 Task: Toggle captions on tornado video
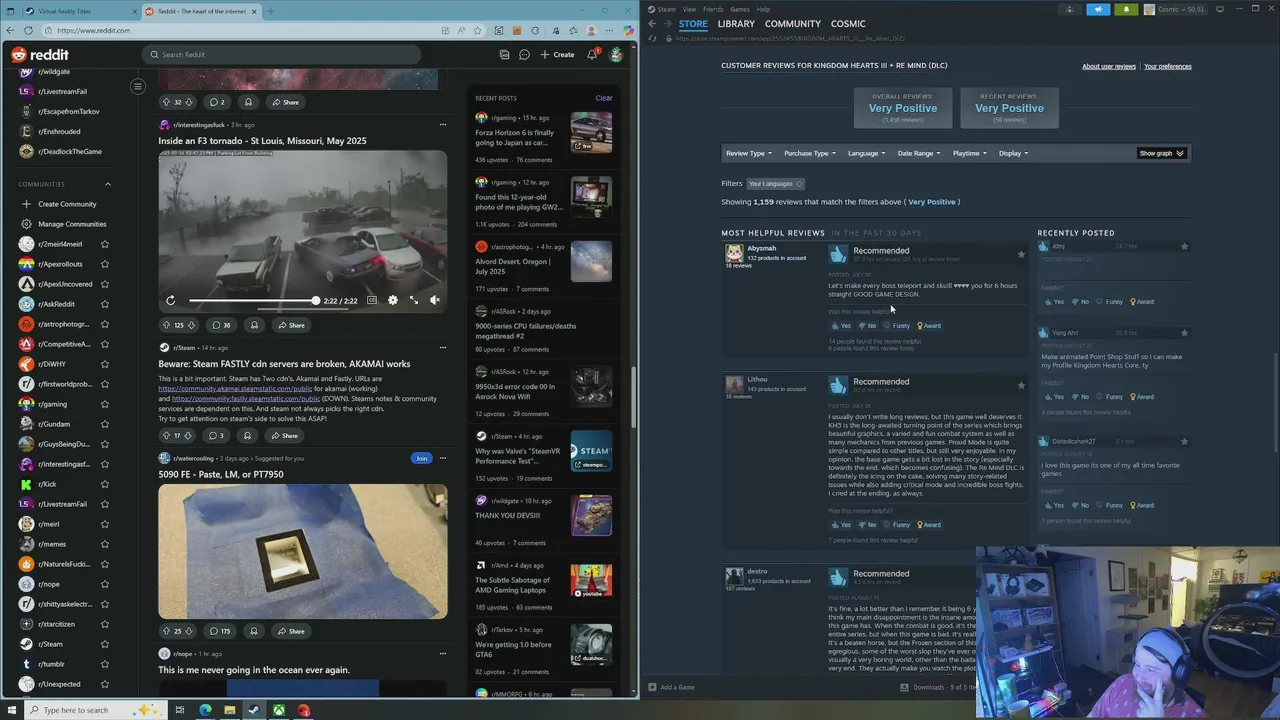(372, 300)
